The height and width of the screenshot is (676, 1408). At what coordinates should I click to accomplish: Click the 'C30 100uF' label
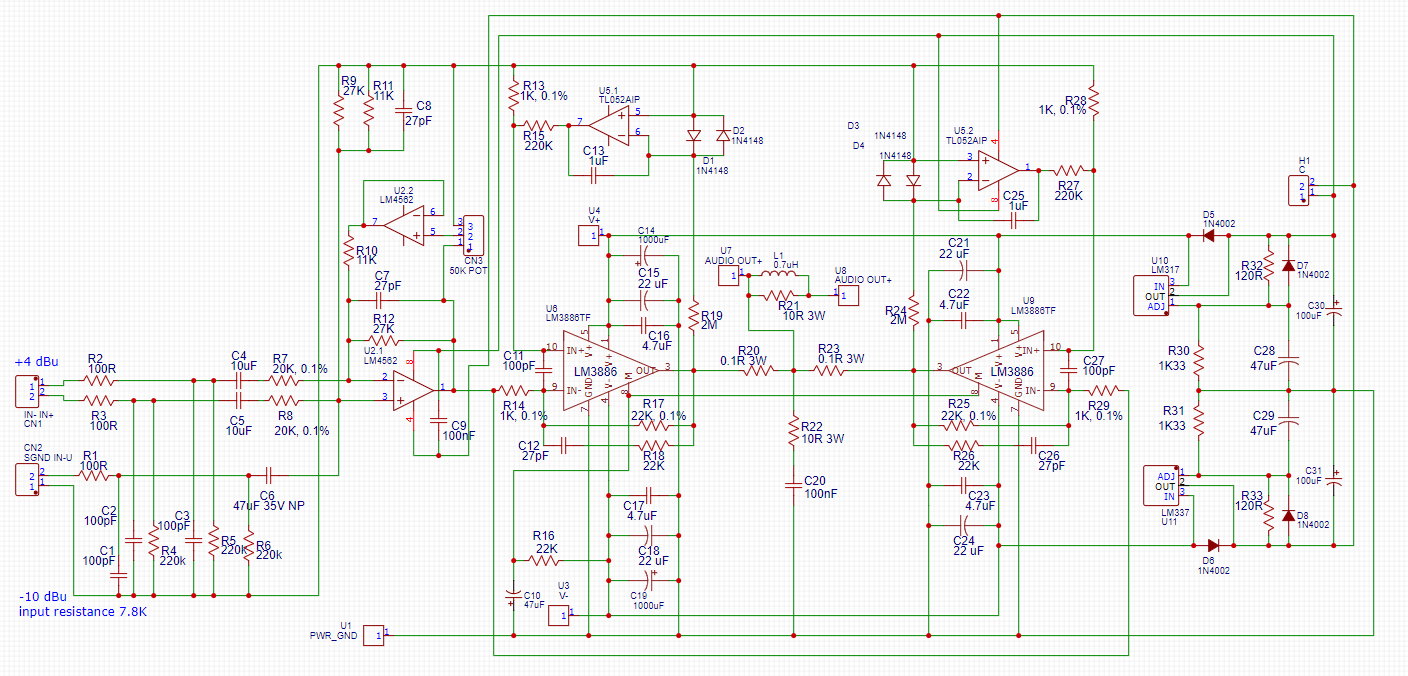pyautogui.click(x=1310, y=310)
